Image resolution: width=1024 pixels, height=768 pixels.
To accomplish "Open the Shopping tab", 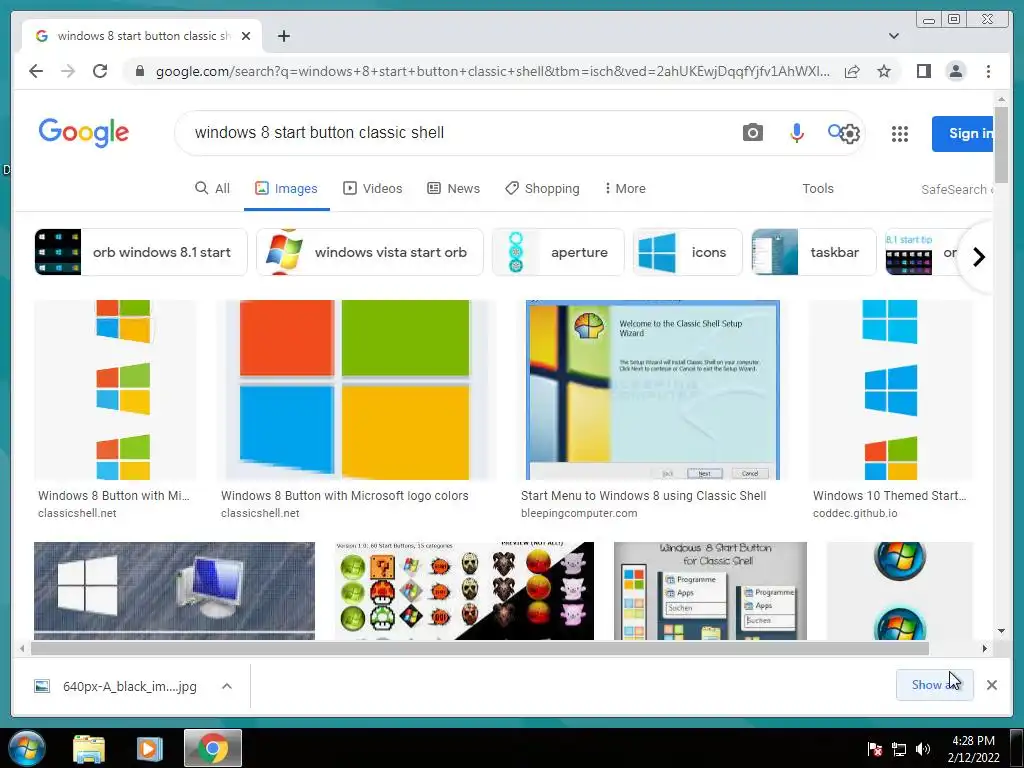I will click(542, 188).
